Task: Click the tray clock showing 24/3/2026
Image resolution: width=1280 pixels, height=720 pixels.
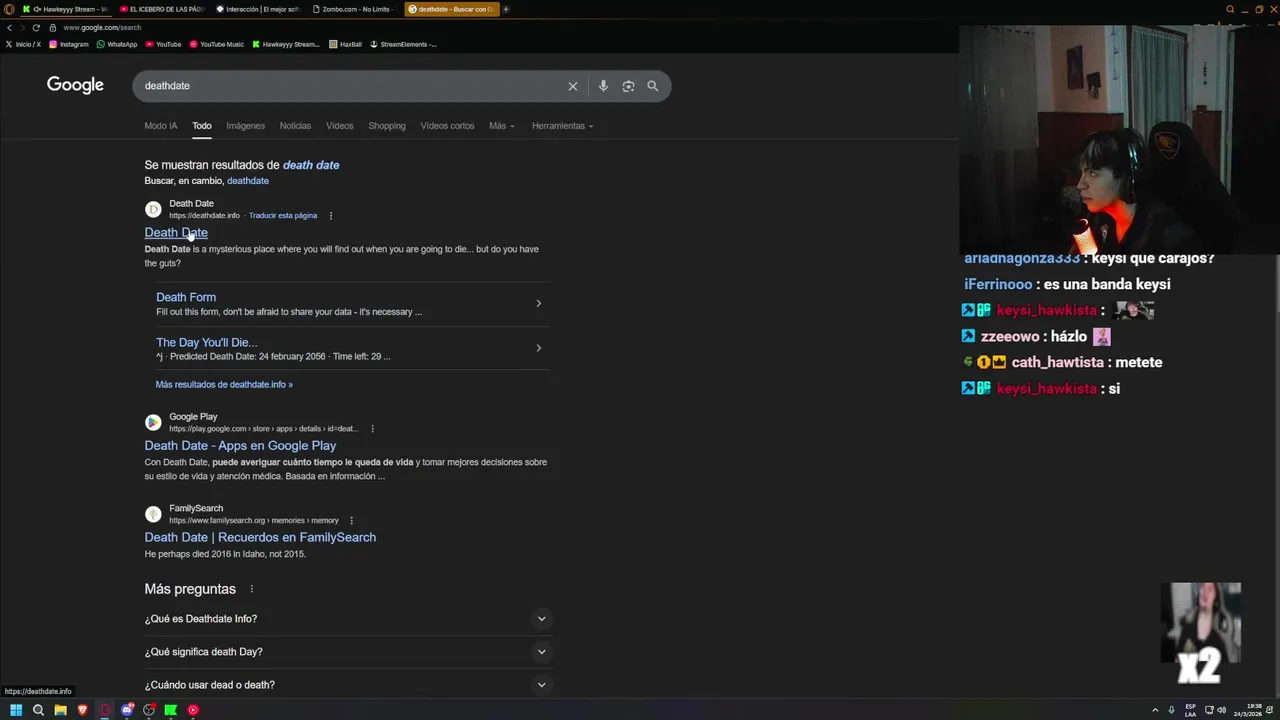Action: [1247, 710]
